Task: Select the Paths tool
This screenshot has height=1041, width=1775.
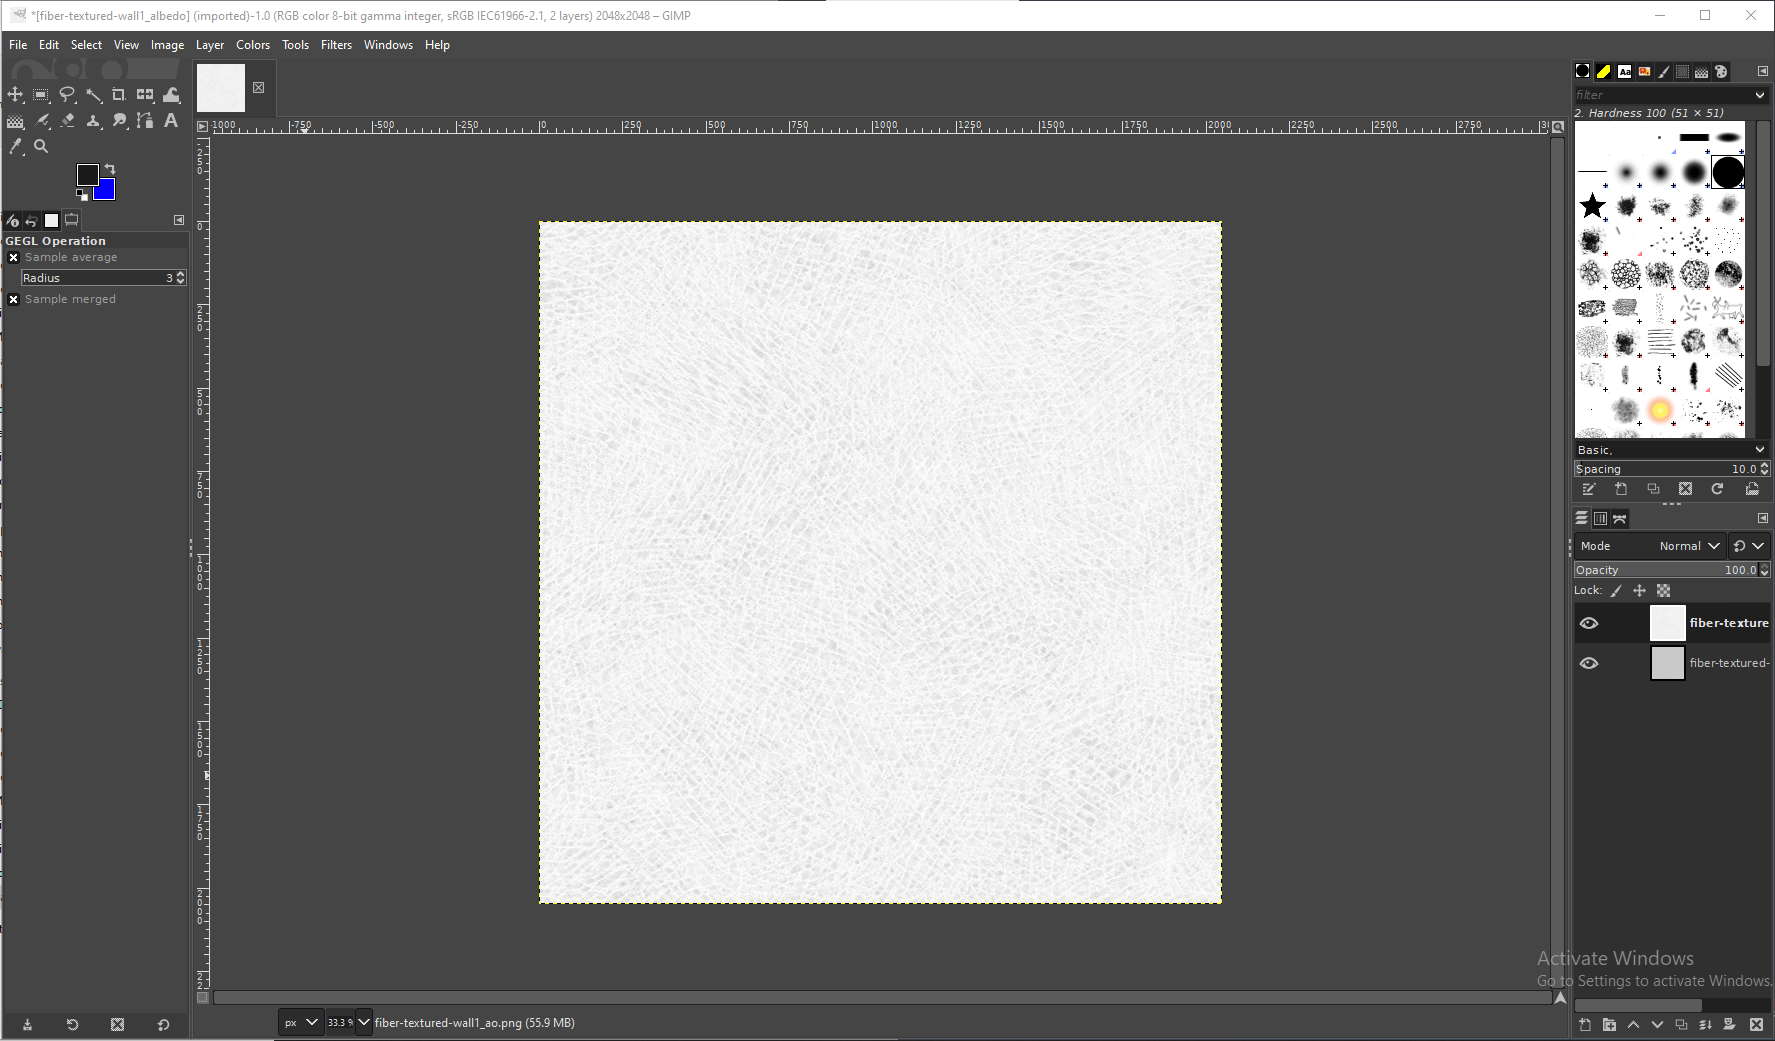Action: click(x=145, y=121)
